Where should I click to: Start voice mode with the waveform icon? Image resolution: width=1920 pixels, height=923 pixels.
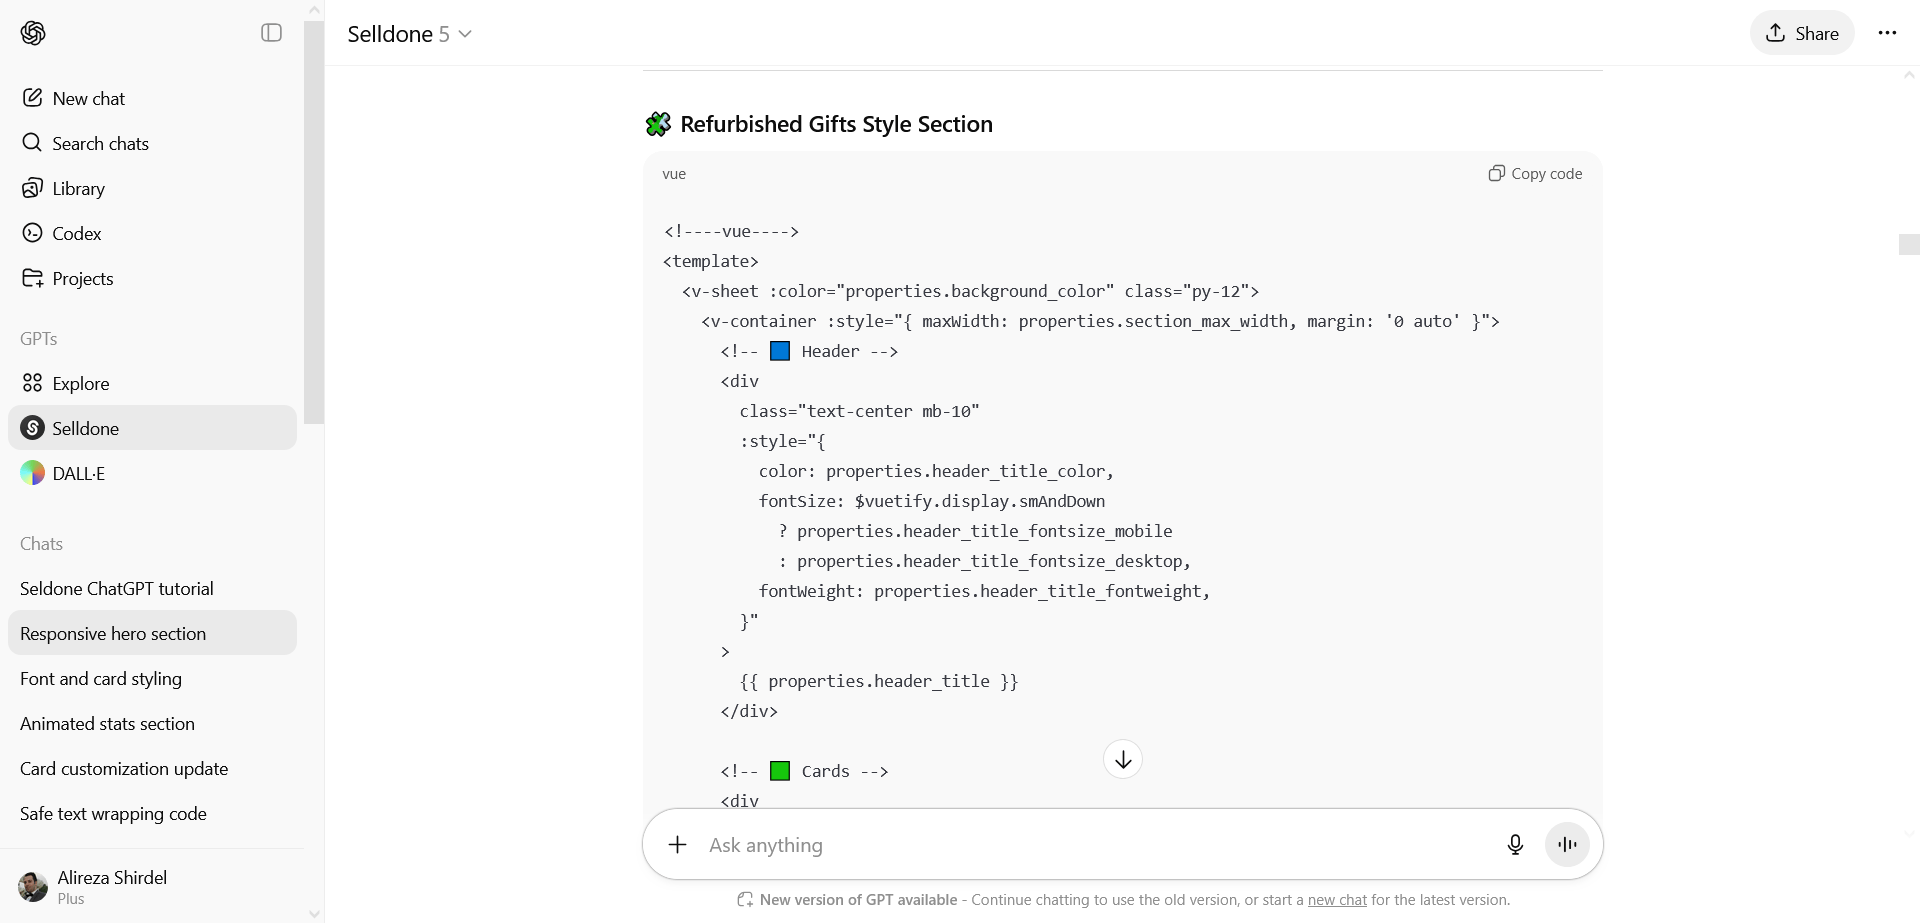point(1567,845)
